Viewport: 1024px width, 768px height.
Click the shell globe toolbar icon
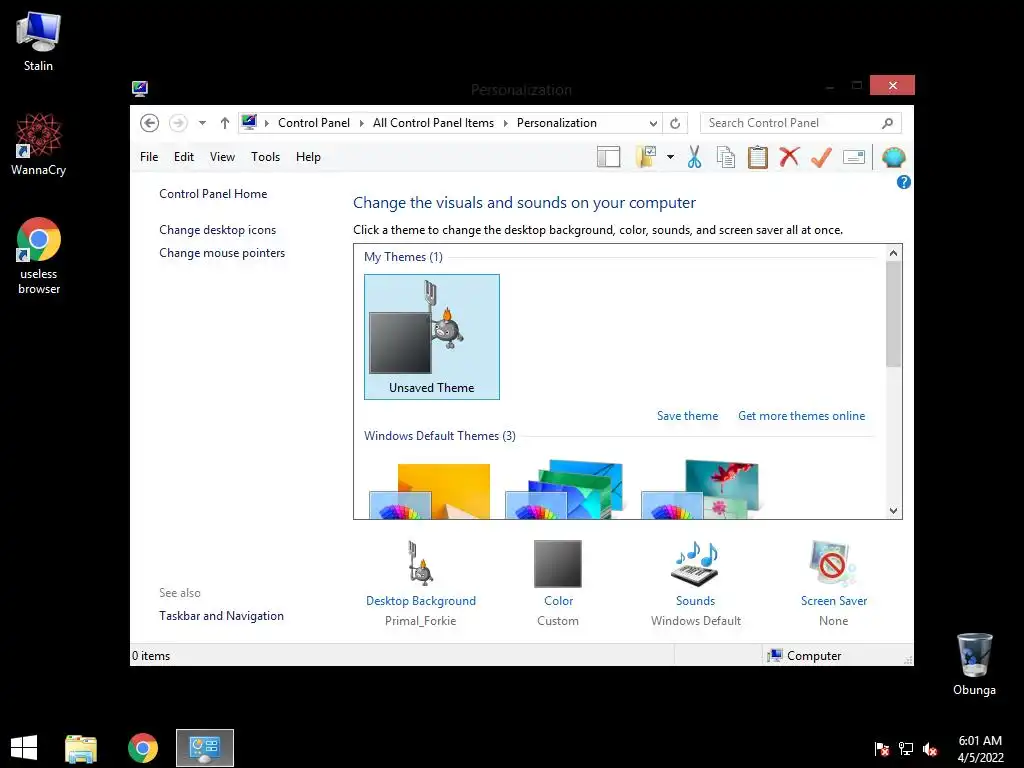click(x=893, y=157)
